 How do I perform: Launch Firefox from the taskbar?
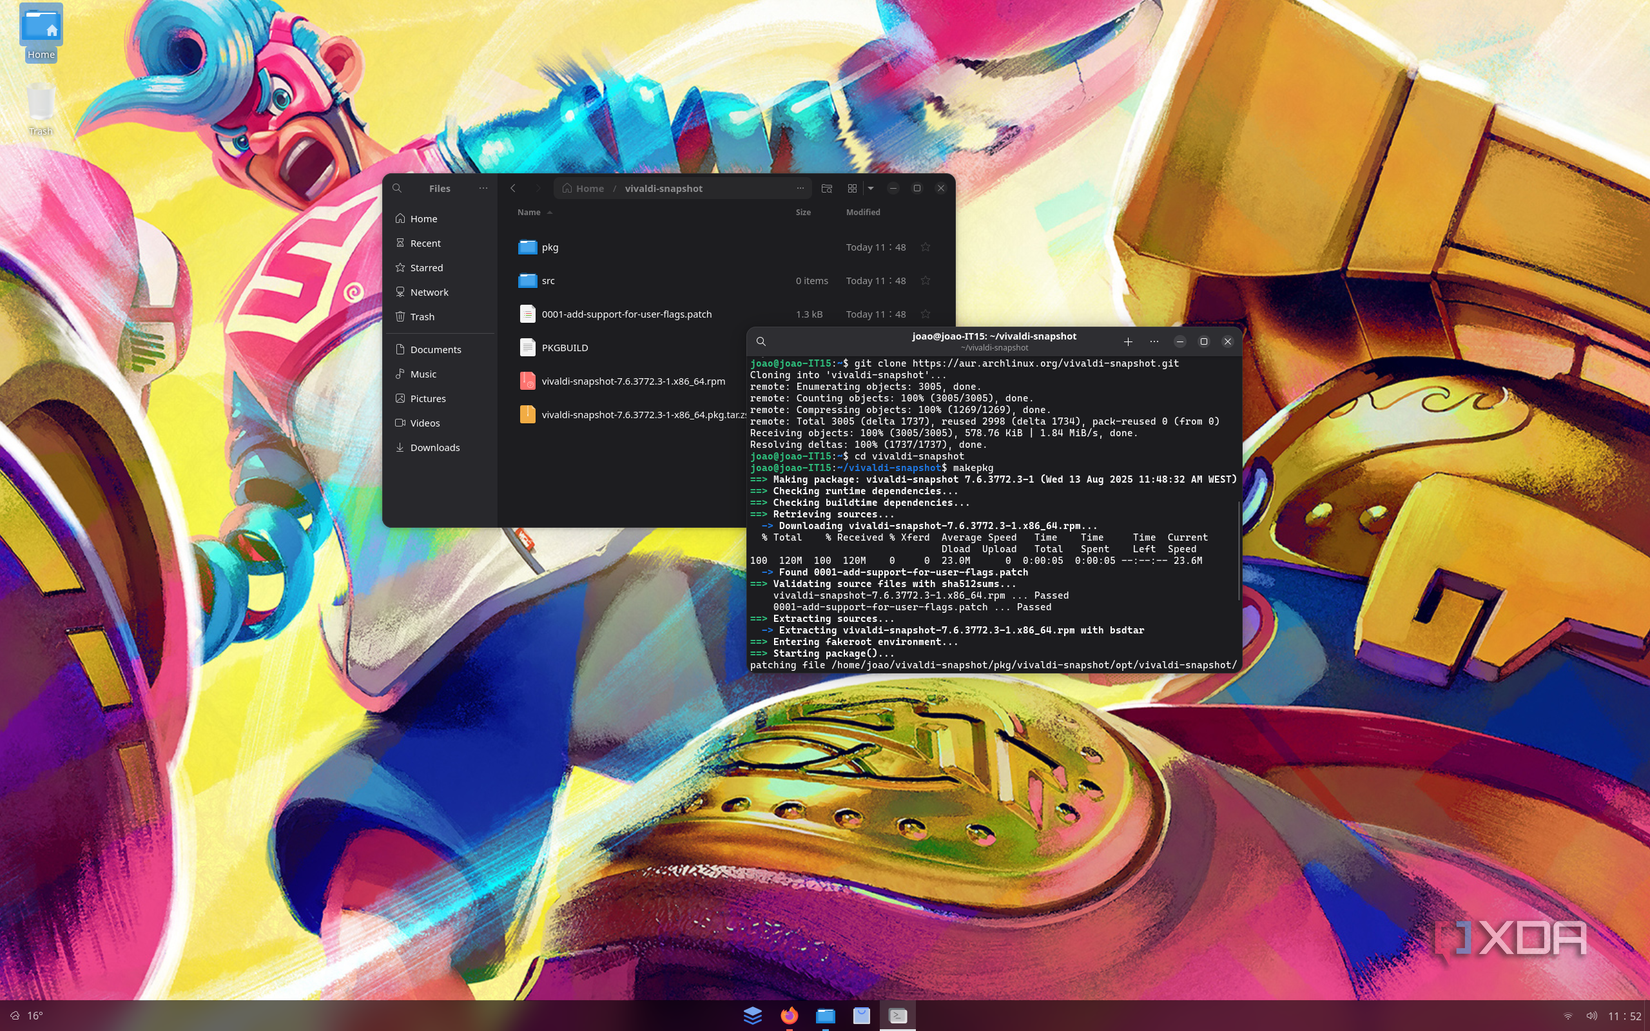(789, 1015)
